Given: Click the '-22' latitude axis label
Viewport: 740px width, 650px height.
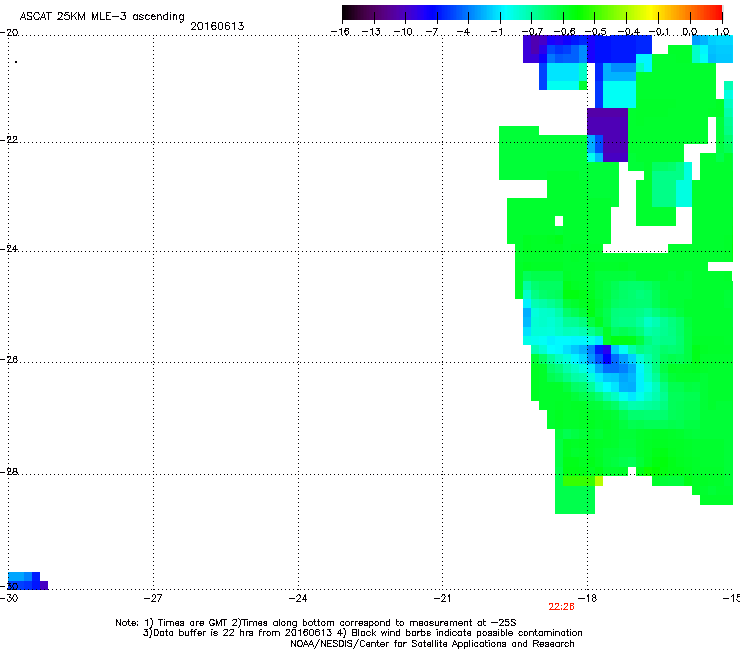Looking at the screenshot, I should 9,140.
